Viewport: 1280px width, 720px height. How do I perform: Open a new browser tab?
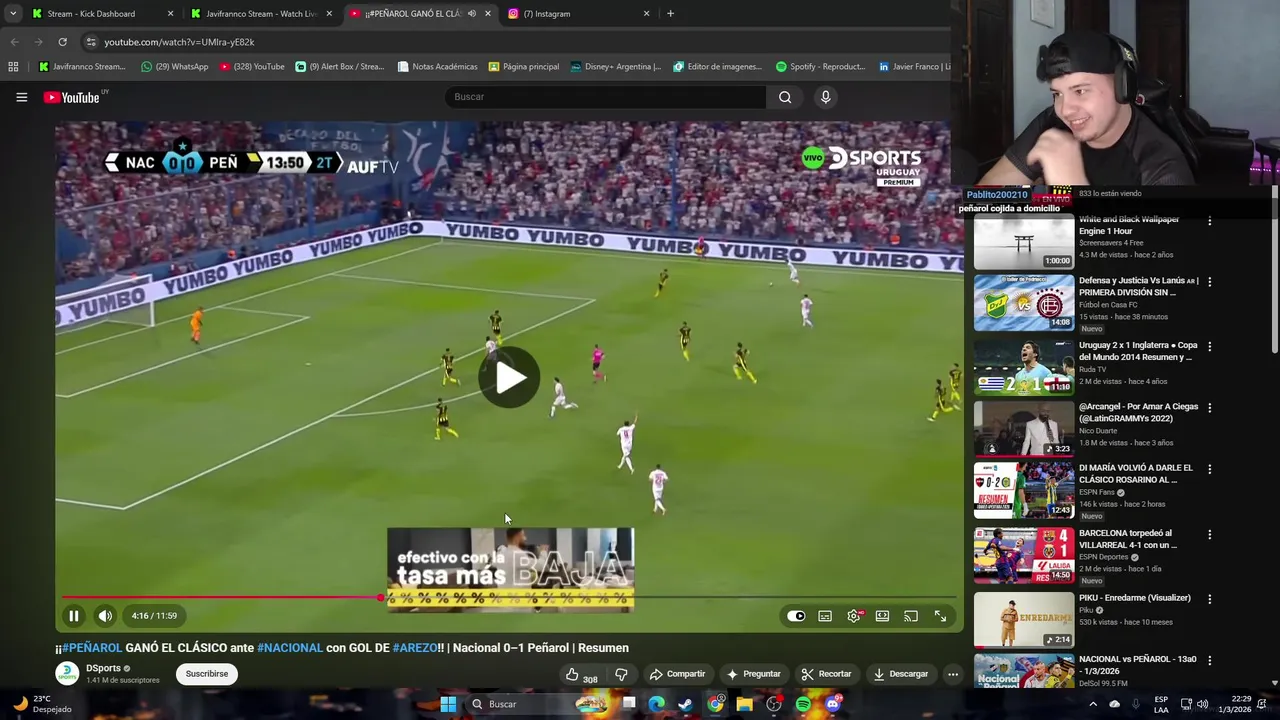[670, 14]
